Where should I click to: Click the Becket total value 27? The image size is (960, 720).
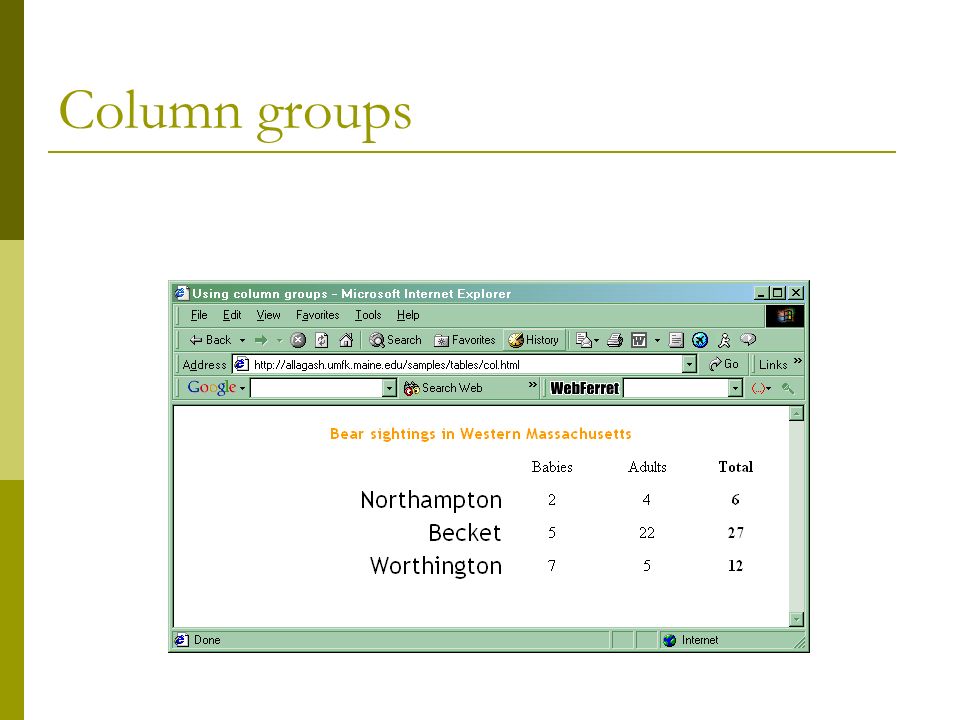point(735,533)
